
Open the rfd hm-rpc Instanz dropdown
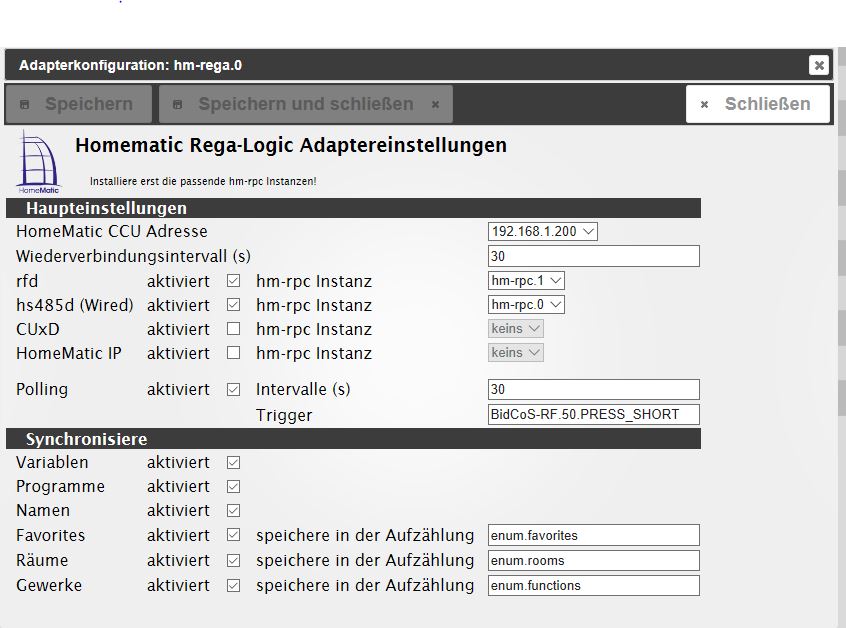tap(526, 281)
